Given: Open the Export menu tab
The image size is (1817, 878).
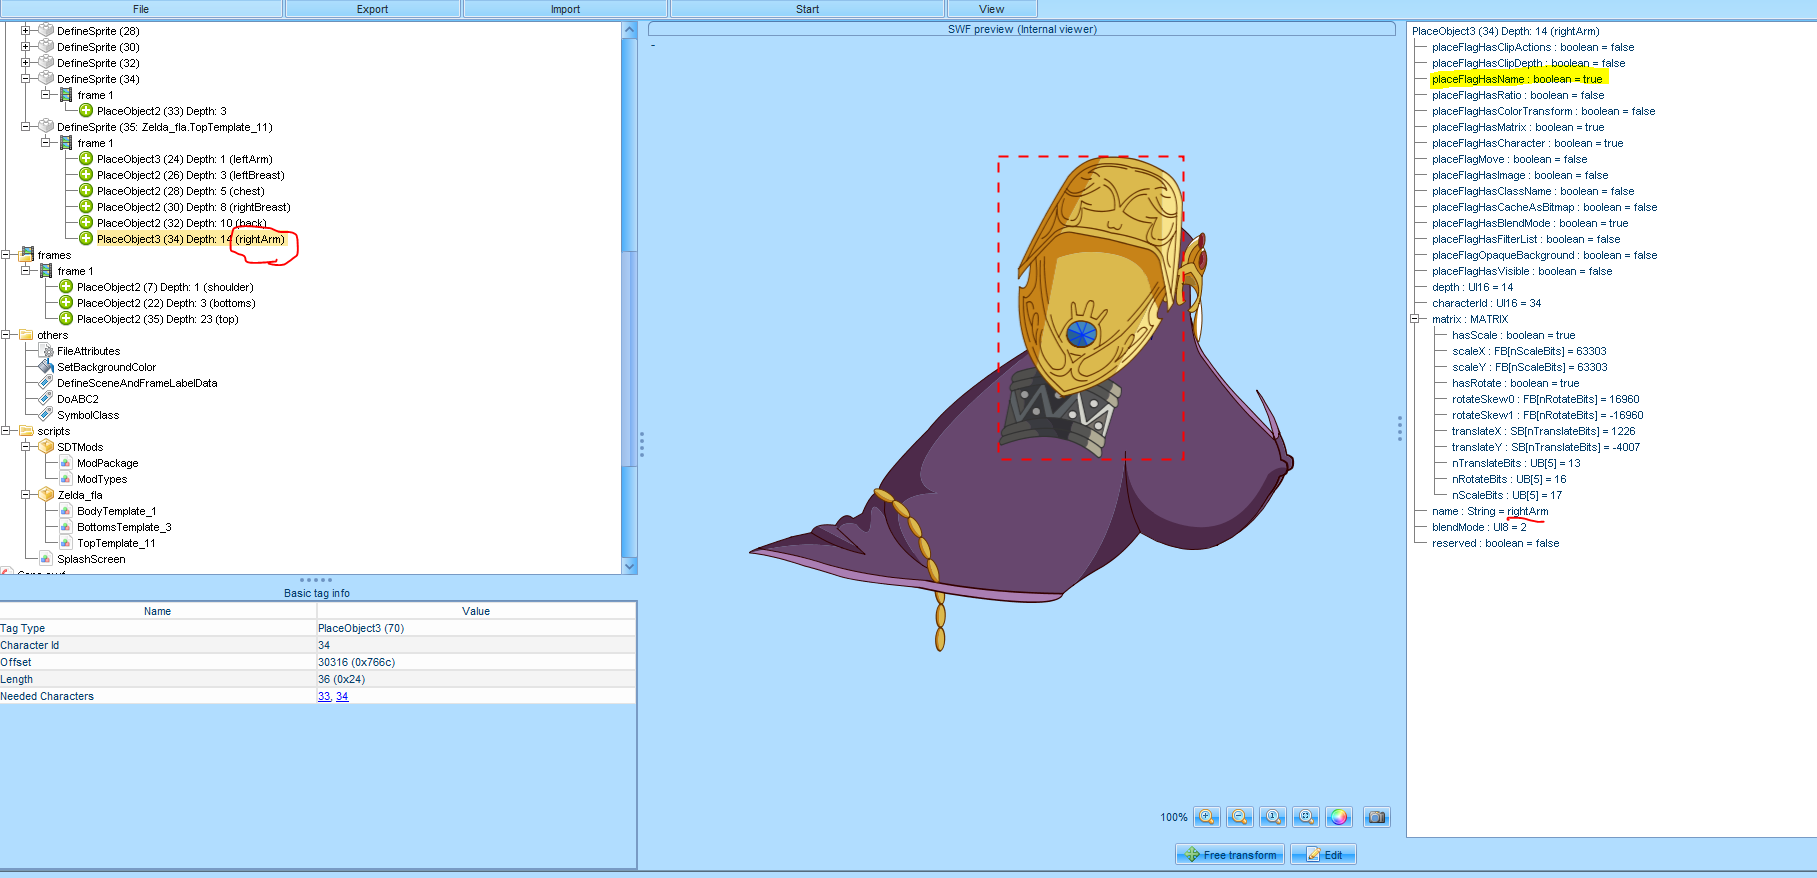Looking at the screenshot, I should tap(372, 9).
